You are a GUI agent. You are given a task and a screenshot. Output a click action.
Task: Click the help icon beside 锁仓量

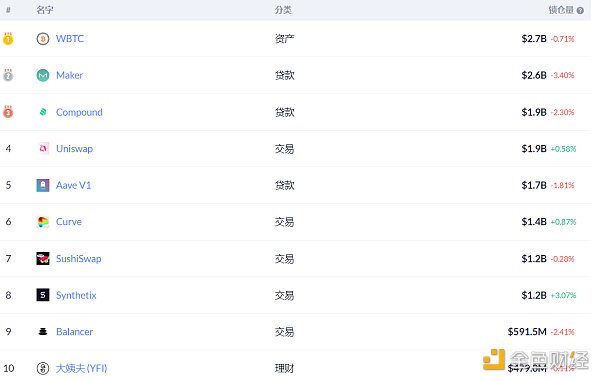tap(580, 10)
